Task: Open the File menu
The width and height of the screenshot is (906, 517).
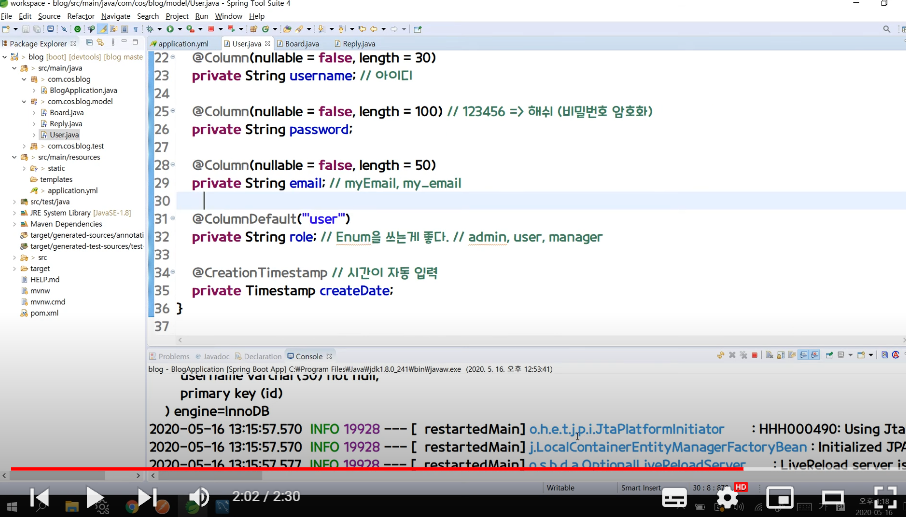Action: (x=6, y=16)
